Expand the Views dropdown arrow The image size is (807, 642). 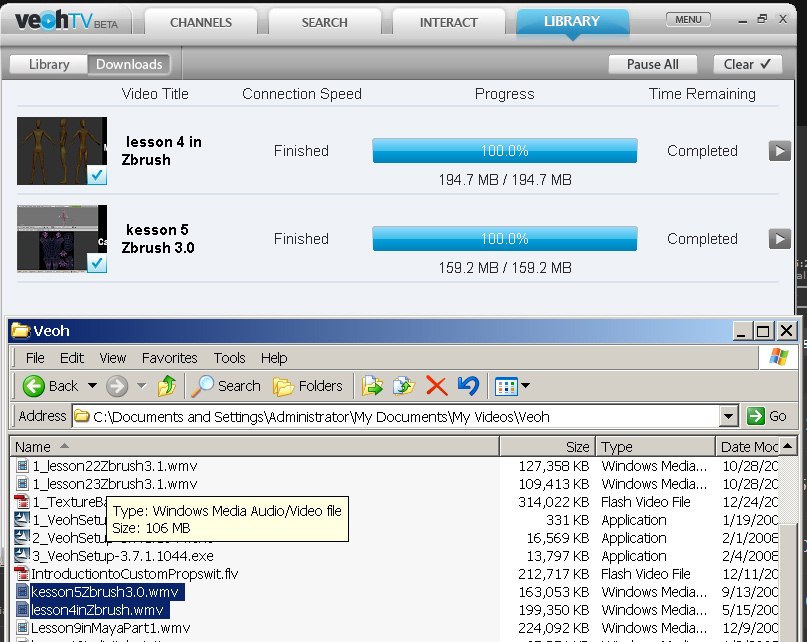[x=525, y=386]
